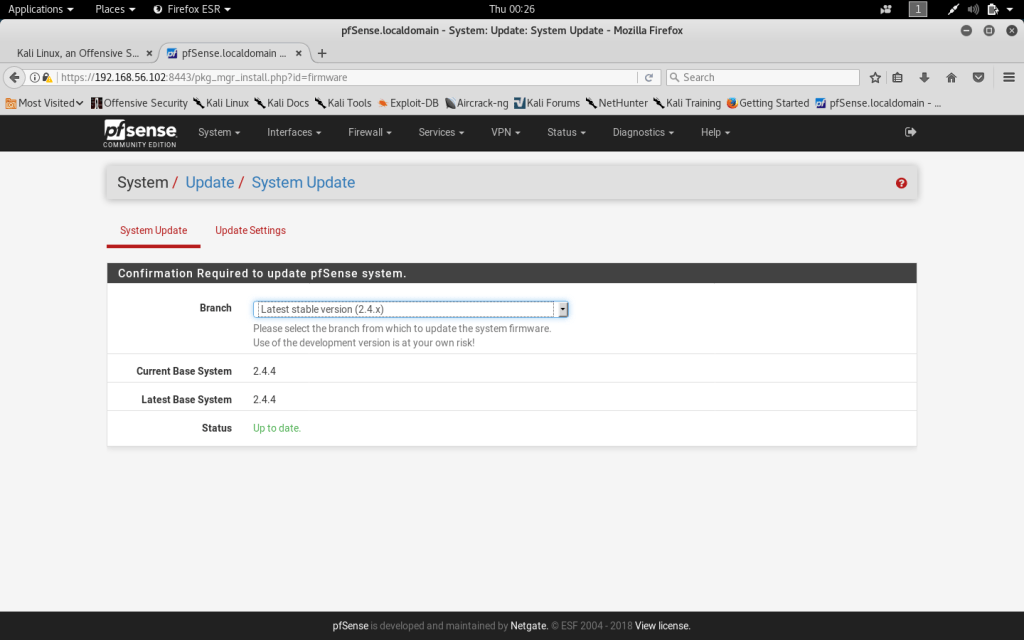
Task: Expand the Diagnostics navigation menu
Action: point(643,132)
